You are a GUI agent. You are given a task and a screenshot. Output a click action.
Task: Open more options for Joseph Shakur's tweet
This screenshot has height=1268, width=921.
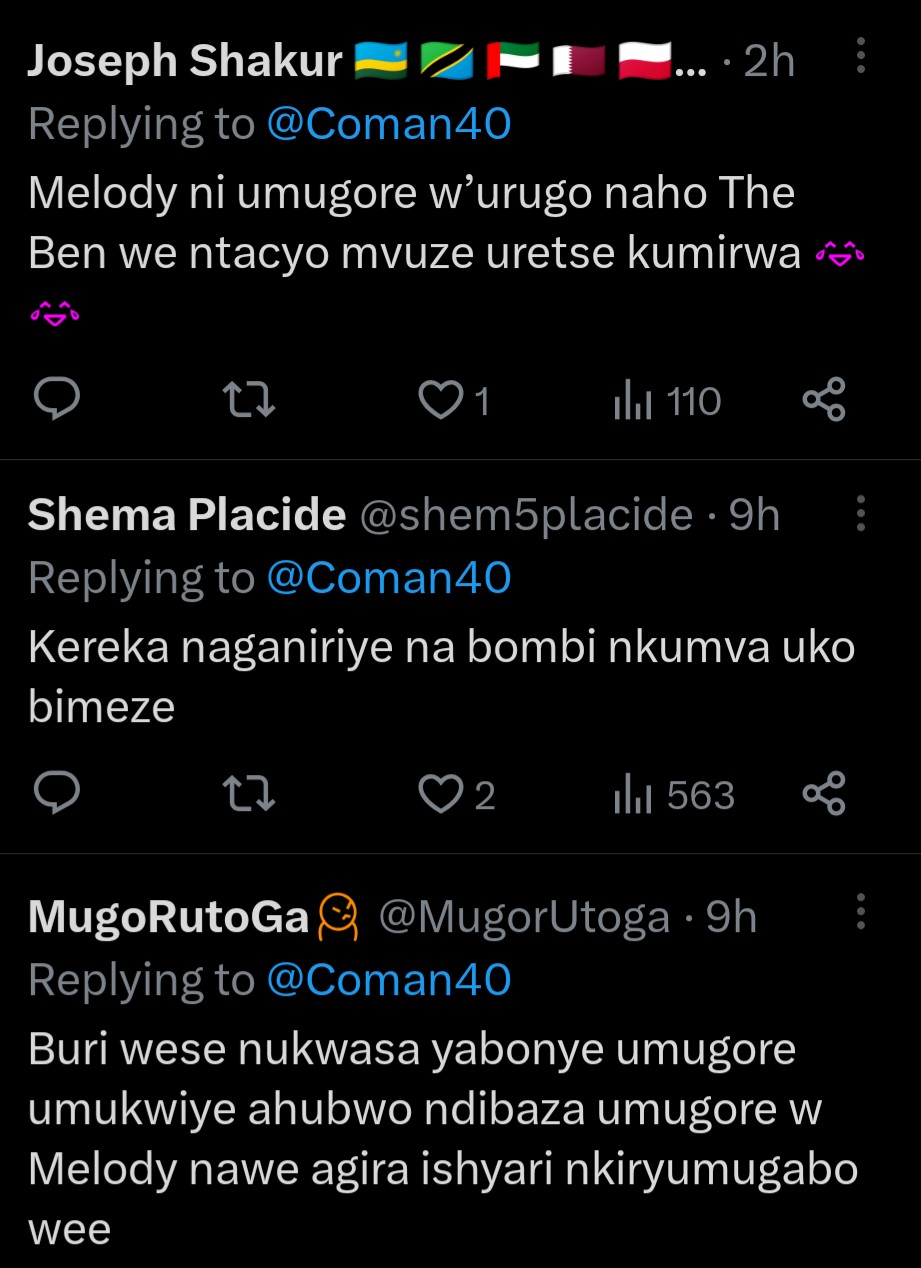861,58
